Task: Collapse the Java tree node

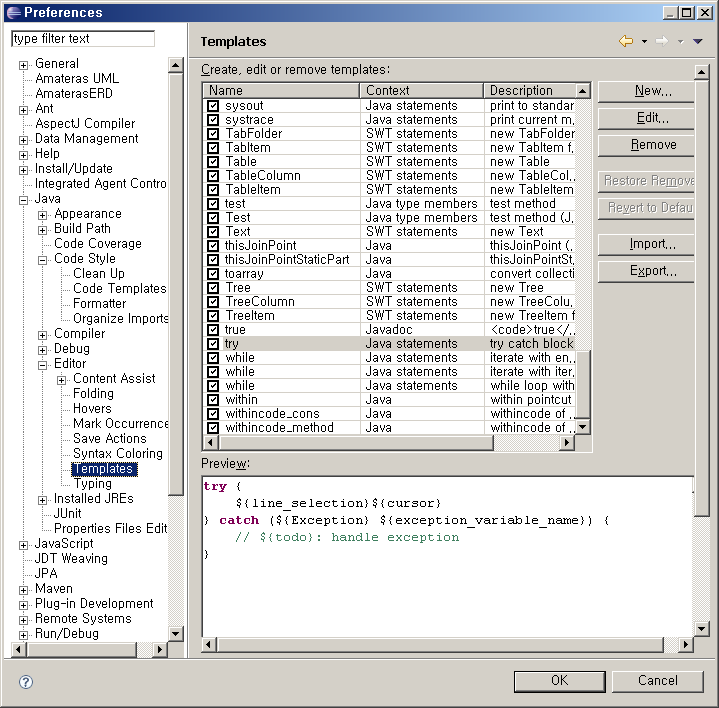Action: pos(24,199)
